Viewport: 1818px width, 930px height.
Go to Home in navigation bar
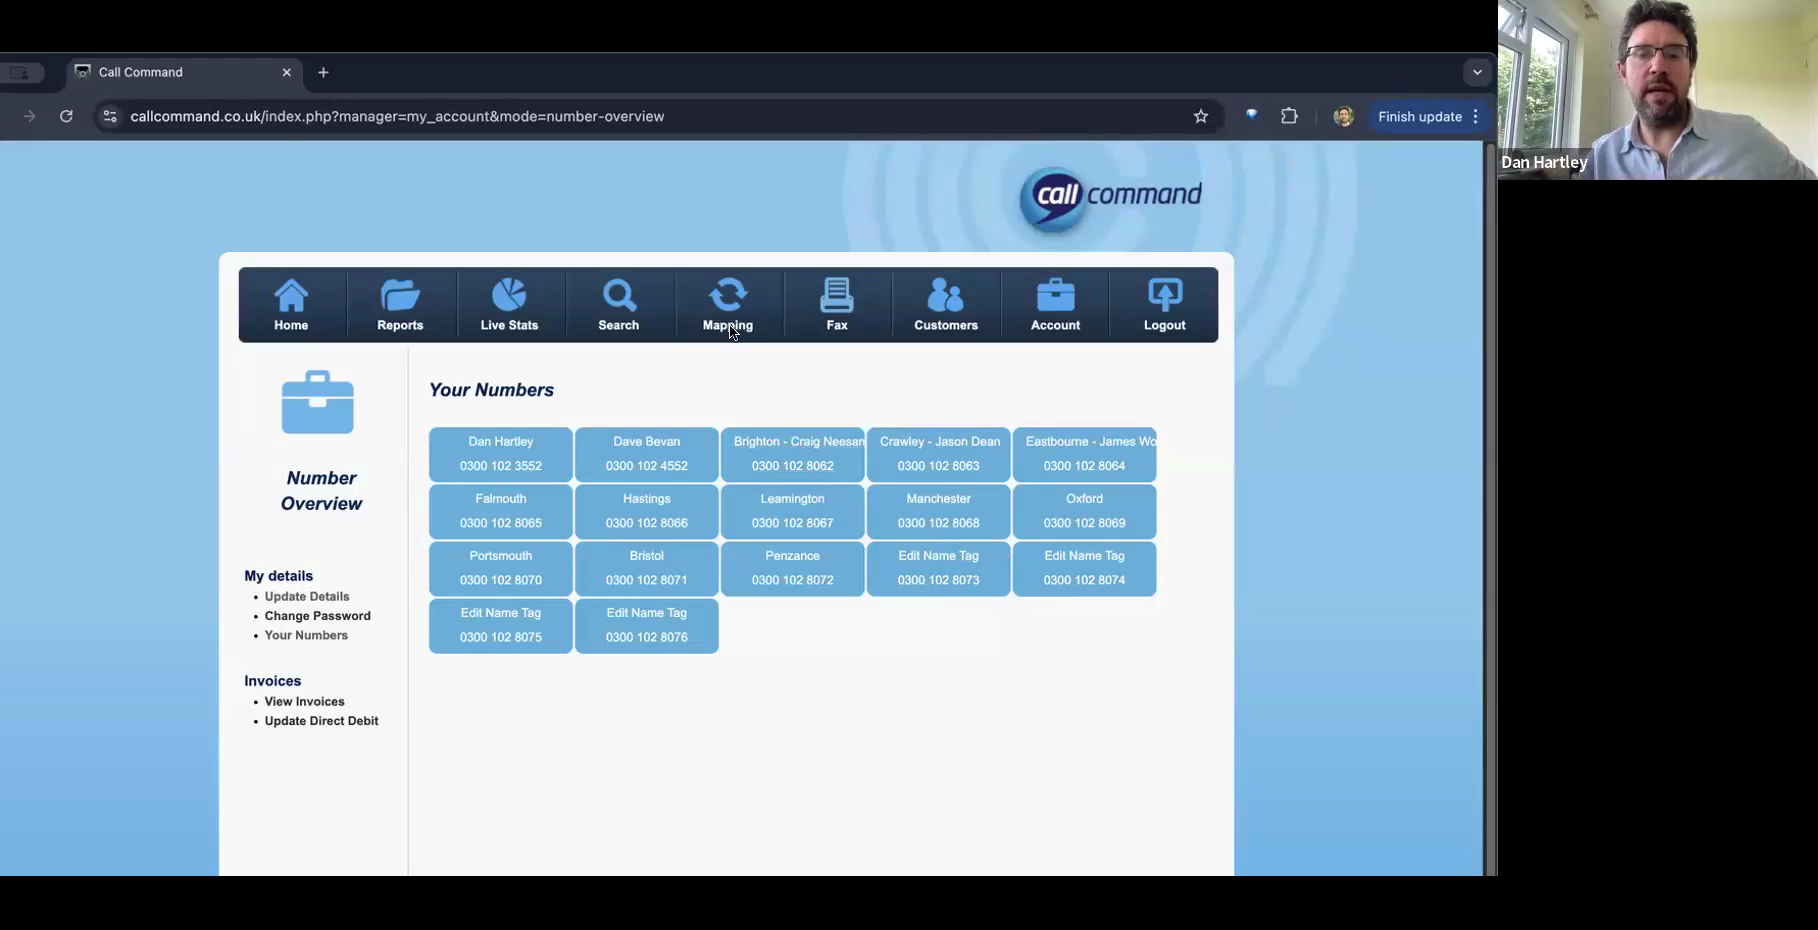point(291,304)
